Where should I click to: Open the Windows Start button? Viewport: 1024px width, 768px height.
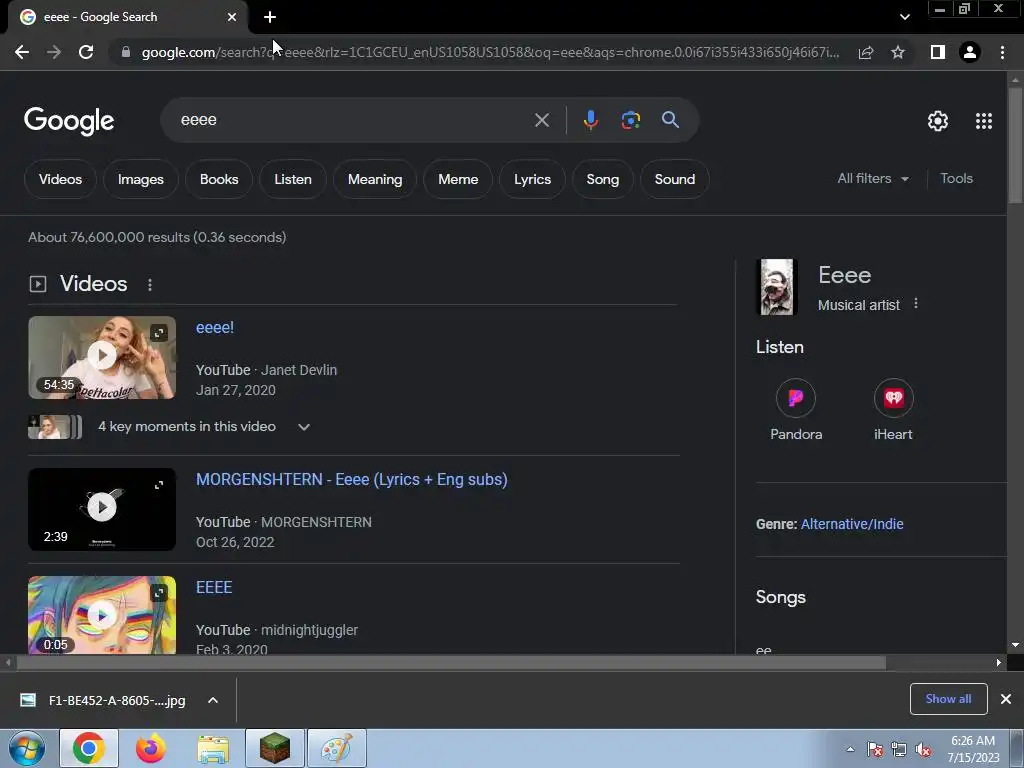point(27,748)
